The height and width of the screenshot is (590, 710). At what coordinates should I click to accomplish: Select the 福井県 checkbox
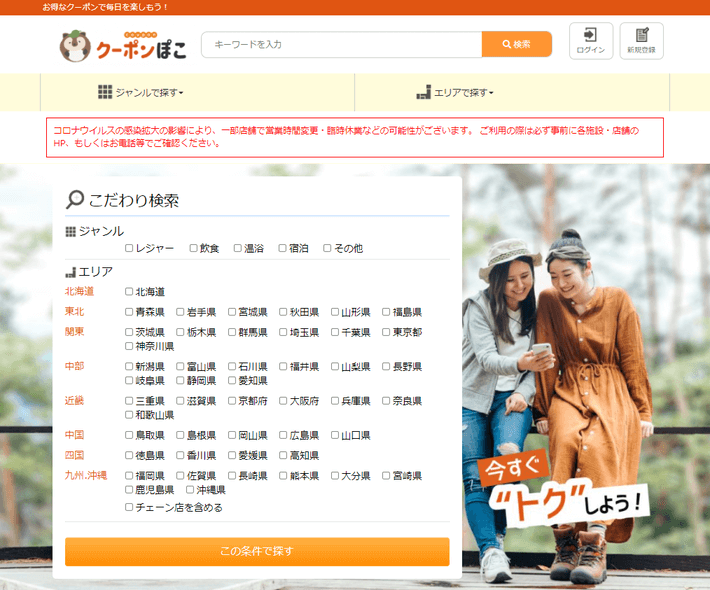283,366
